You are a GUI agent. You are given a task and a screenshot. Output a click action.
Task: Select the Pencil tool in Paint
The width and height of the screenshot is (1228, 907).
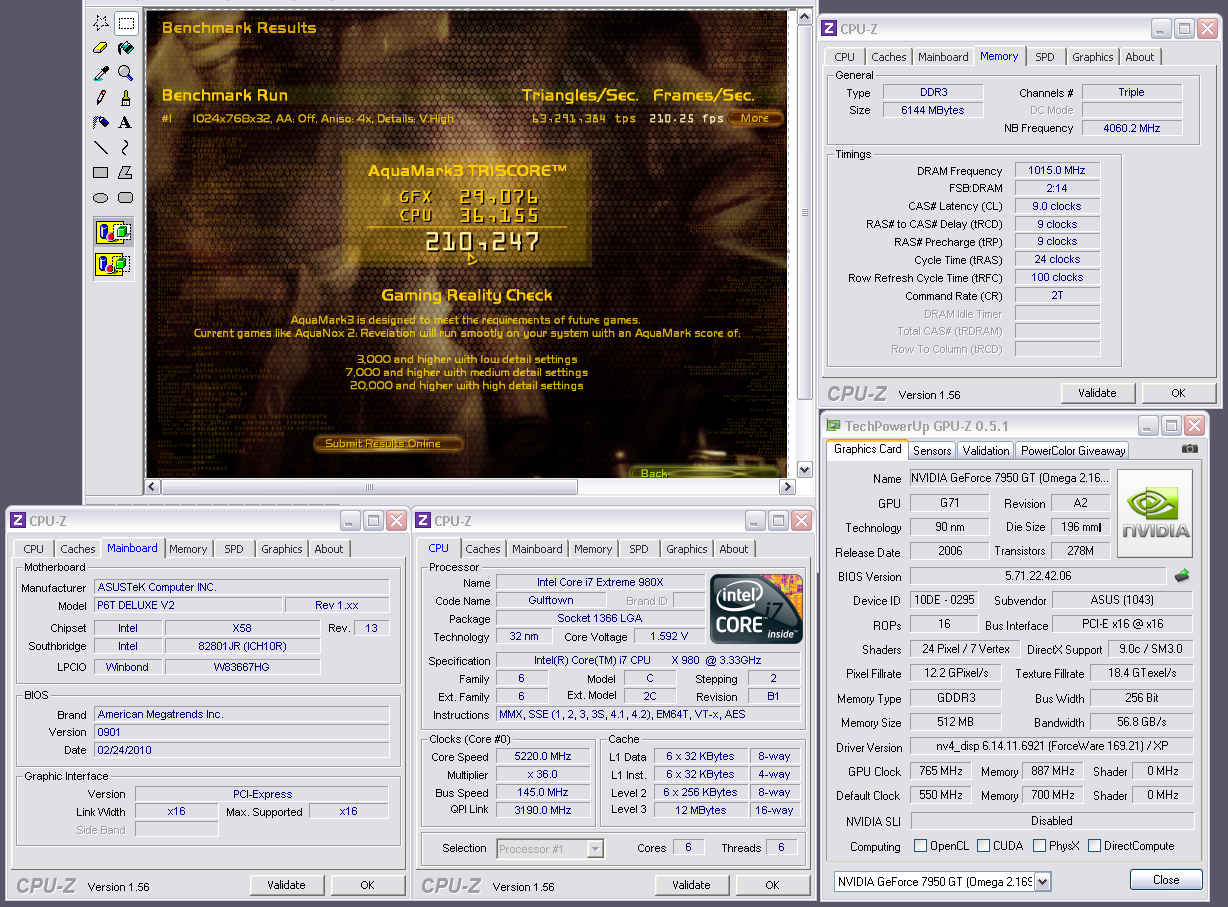(101, 98)
